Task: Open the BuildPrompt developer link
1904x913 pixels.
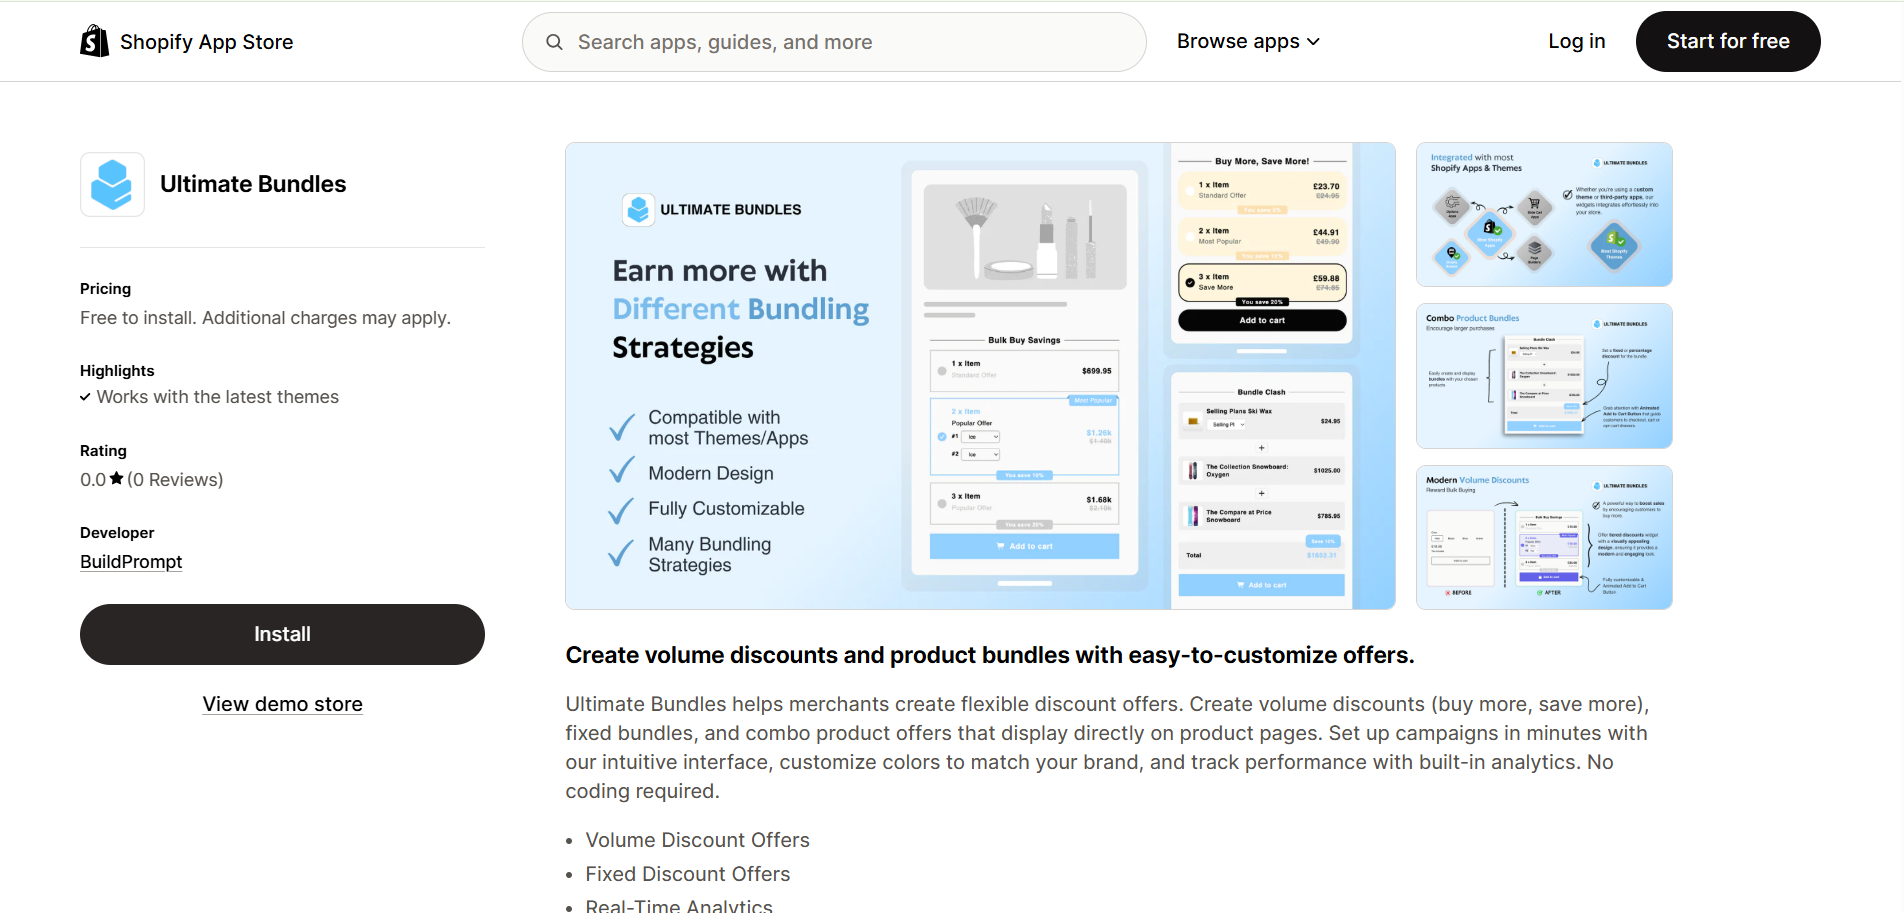Action: [131, 562]
